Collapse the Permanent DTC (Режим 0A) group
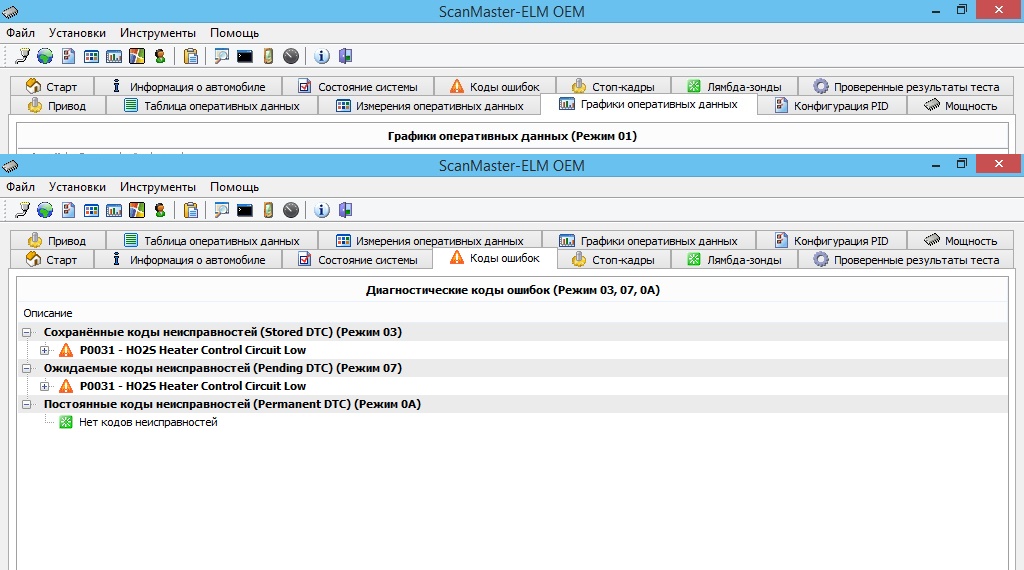The image size is (1024, 570). click(27, 404)
